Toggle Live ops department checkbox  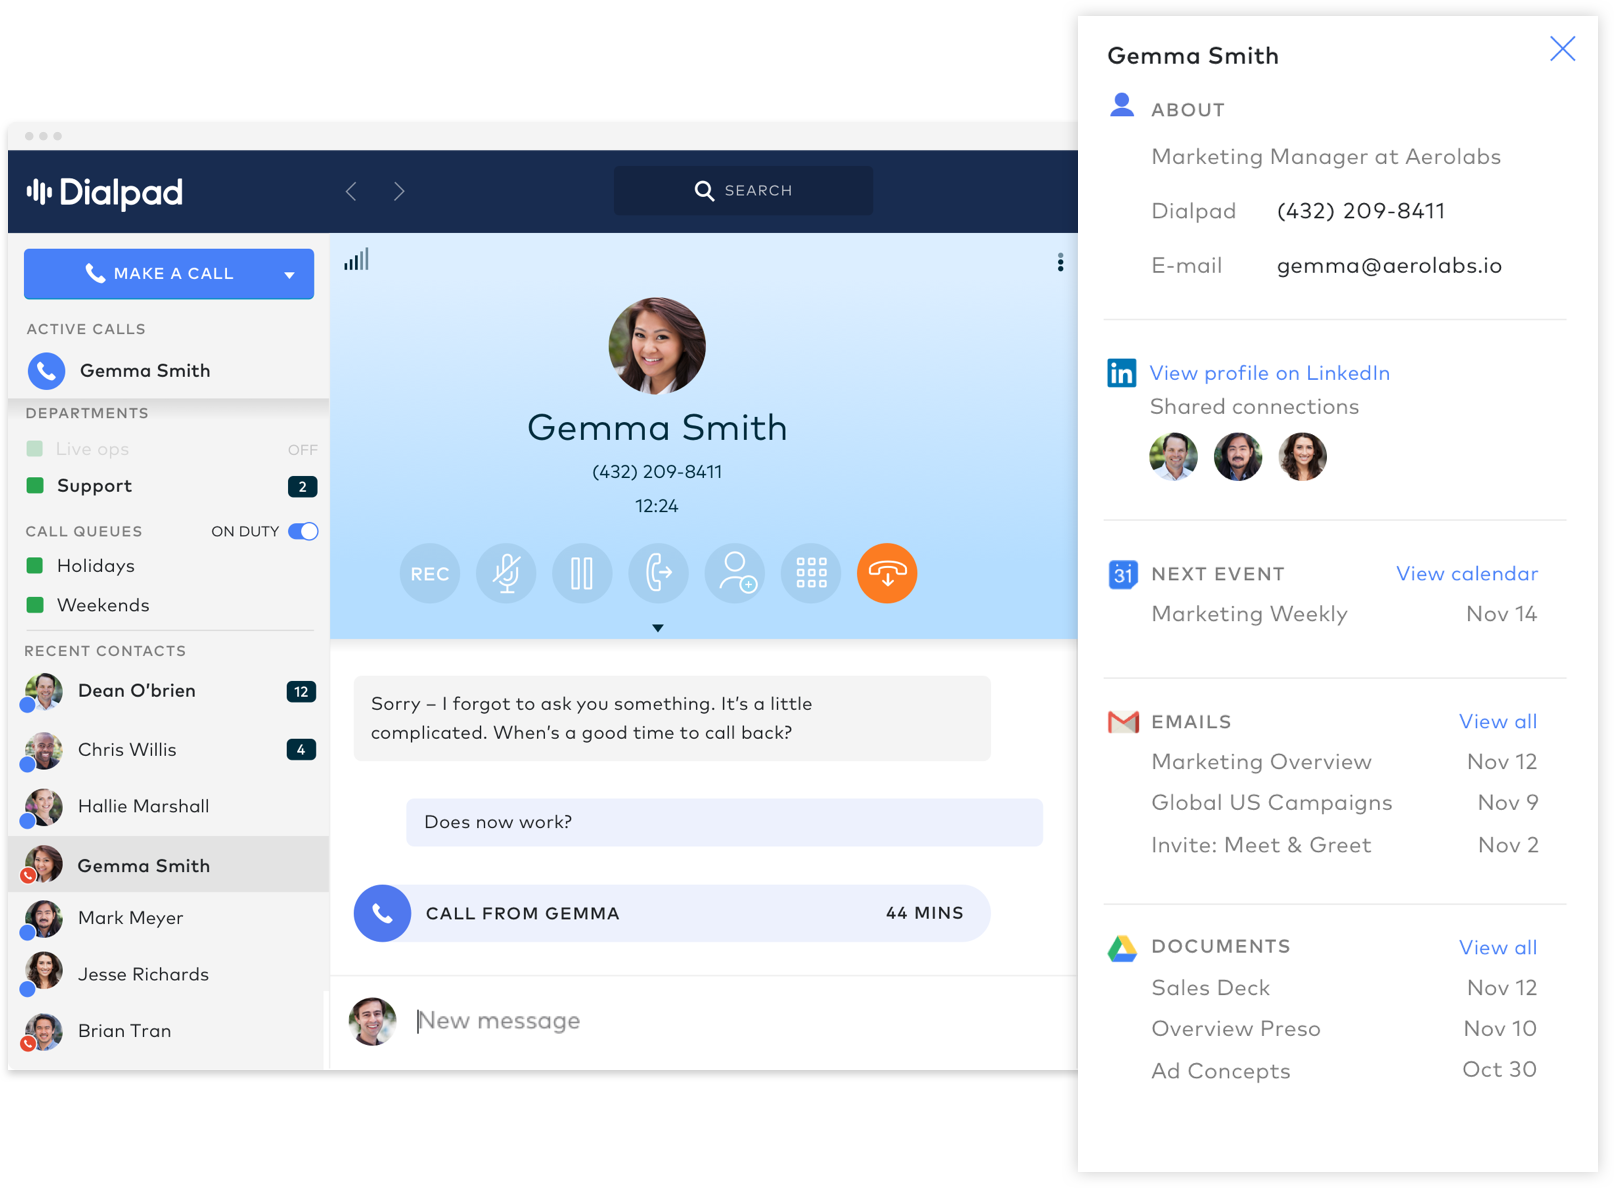coord(35,449)
